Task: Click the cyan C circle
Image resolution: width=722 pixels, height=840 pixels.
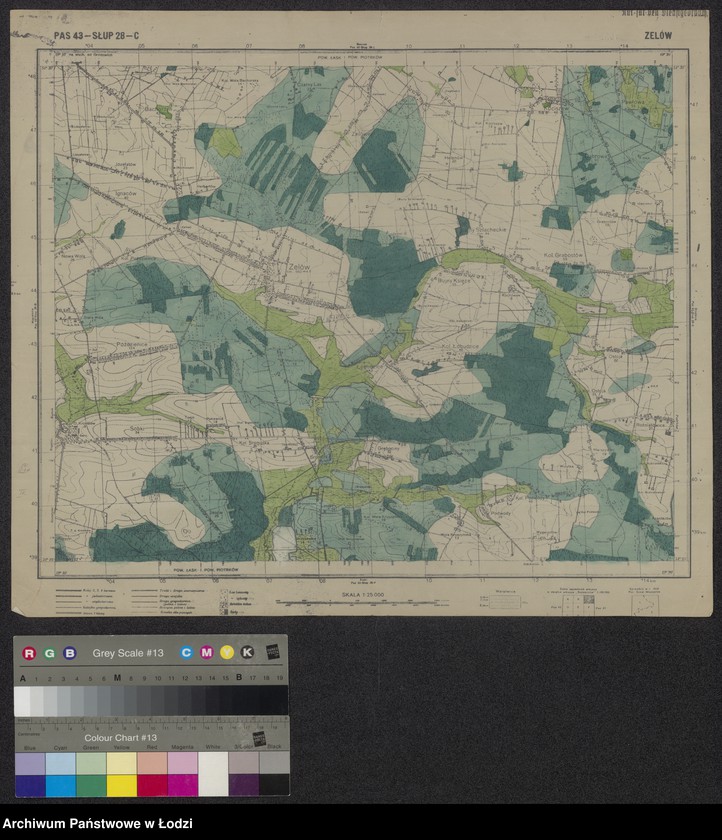Action: (x=186, y=653)
